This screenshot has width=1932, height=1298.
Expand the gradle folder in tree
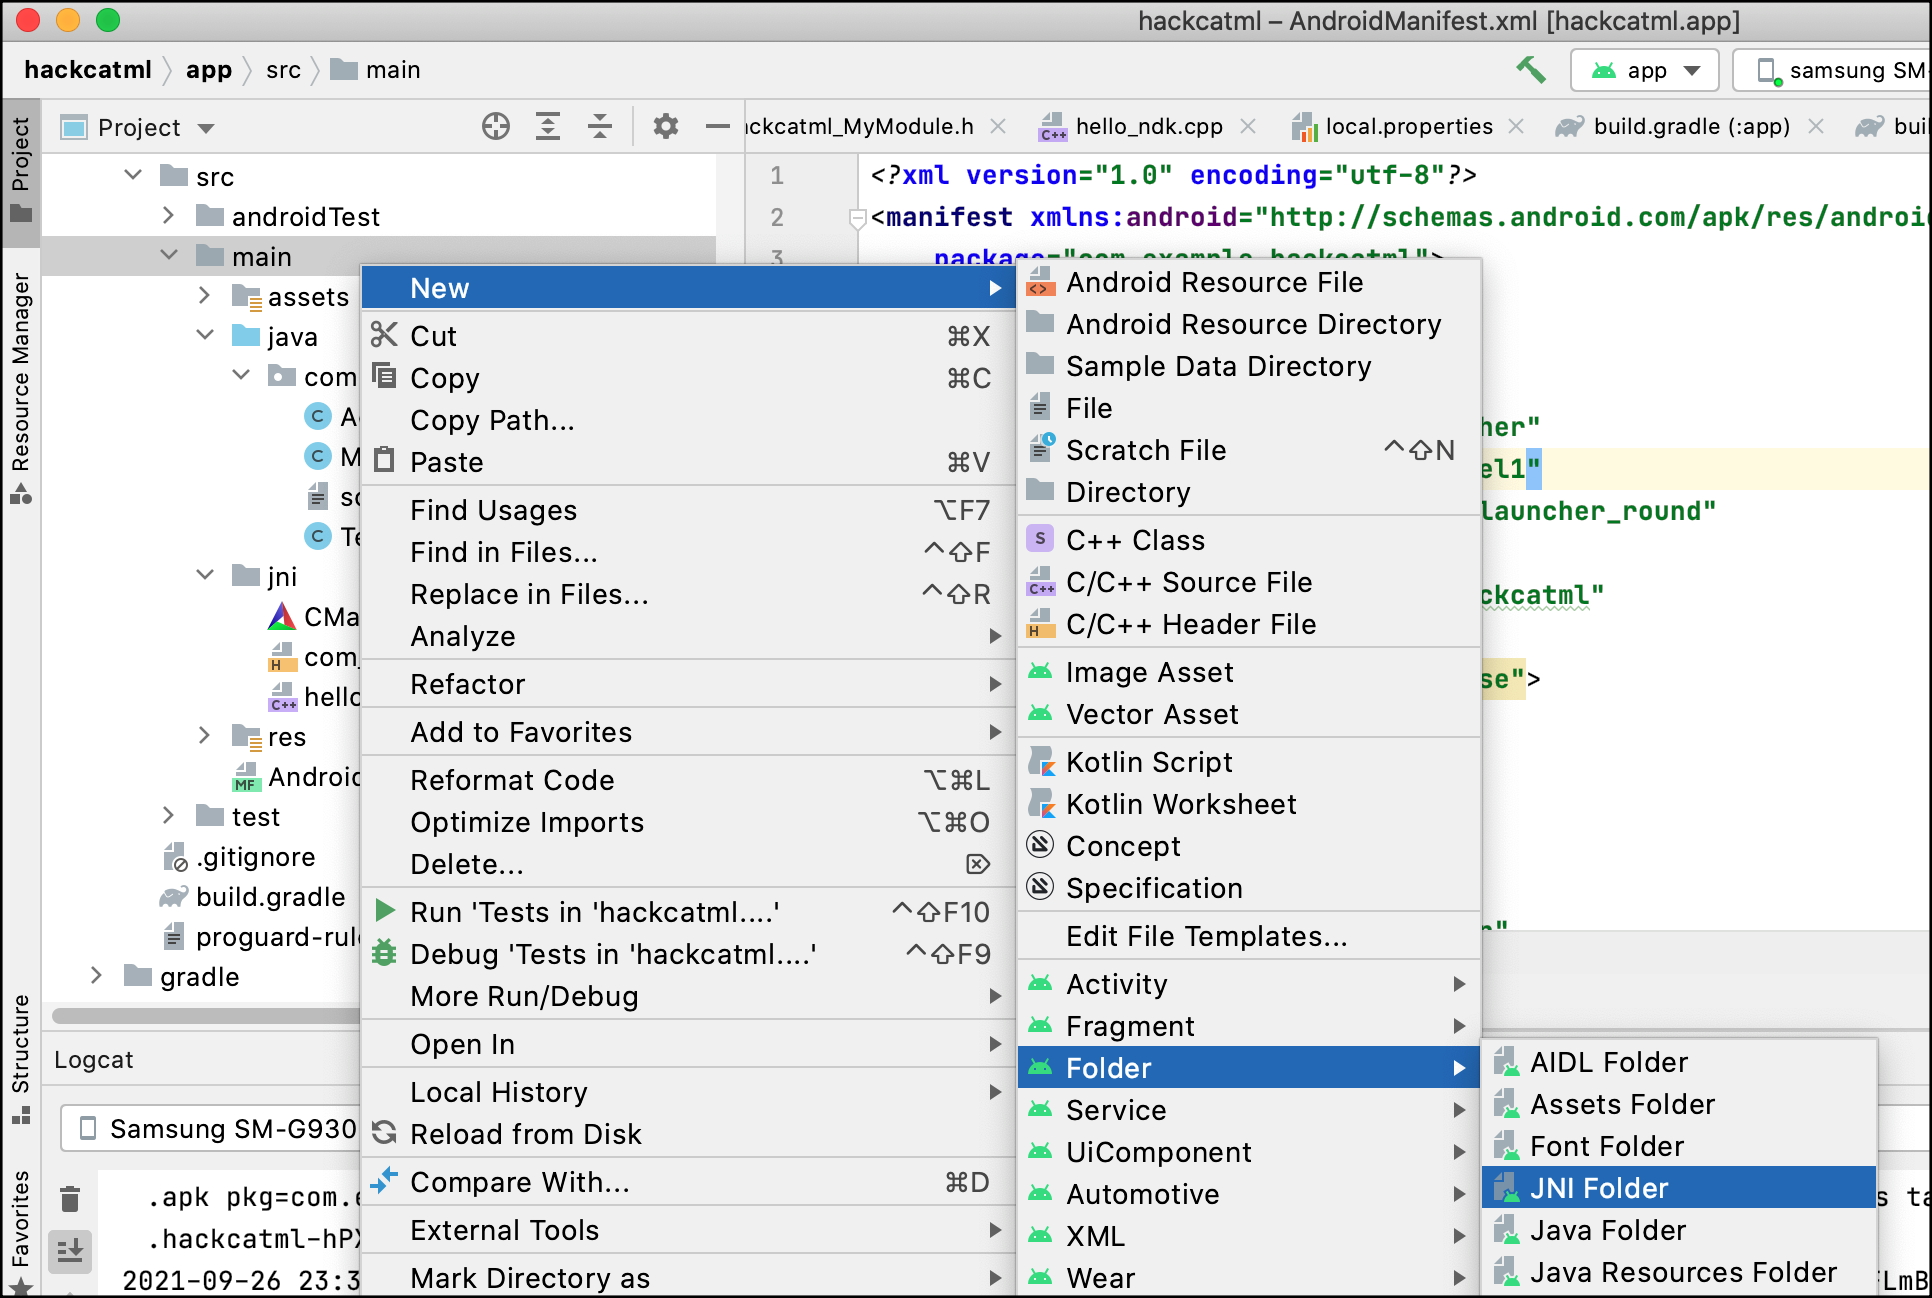tap(96, 976)
